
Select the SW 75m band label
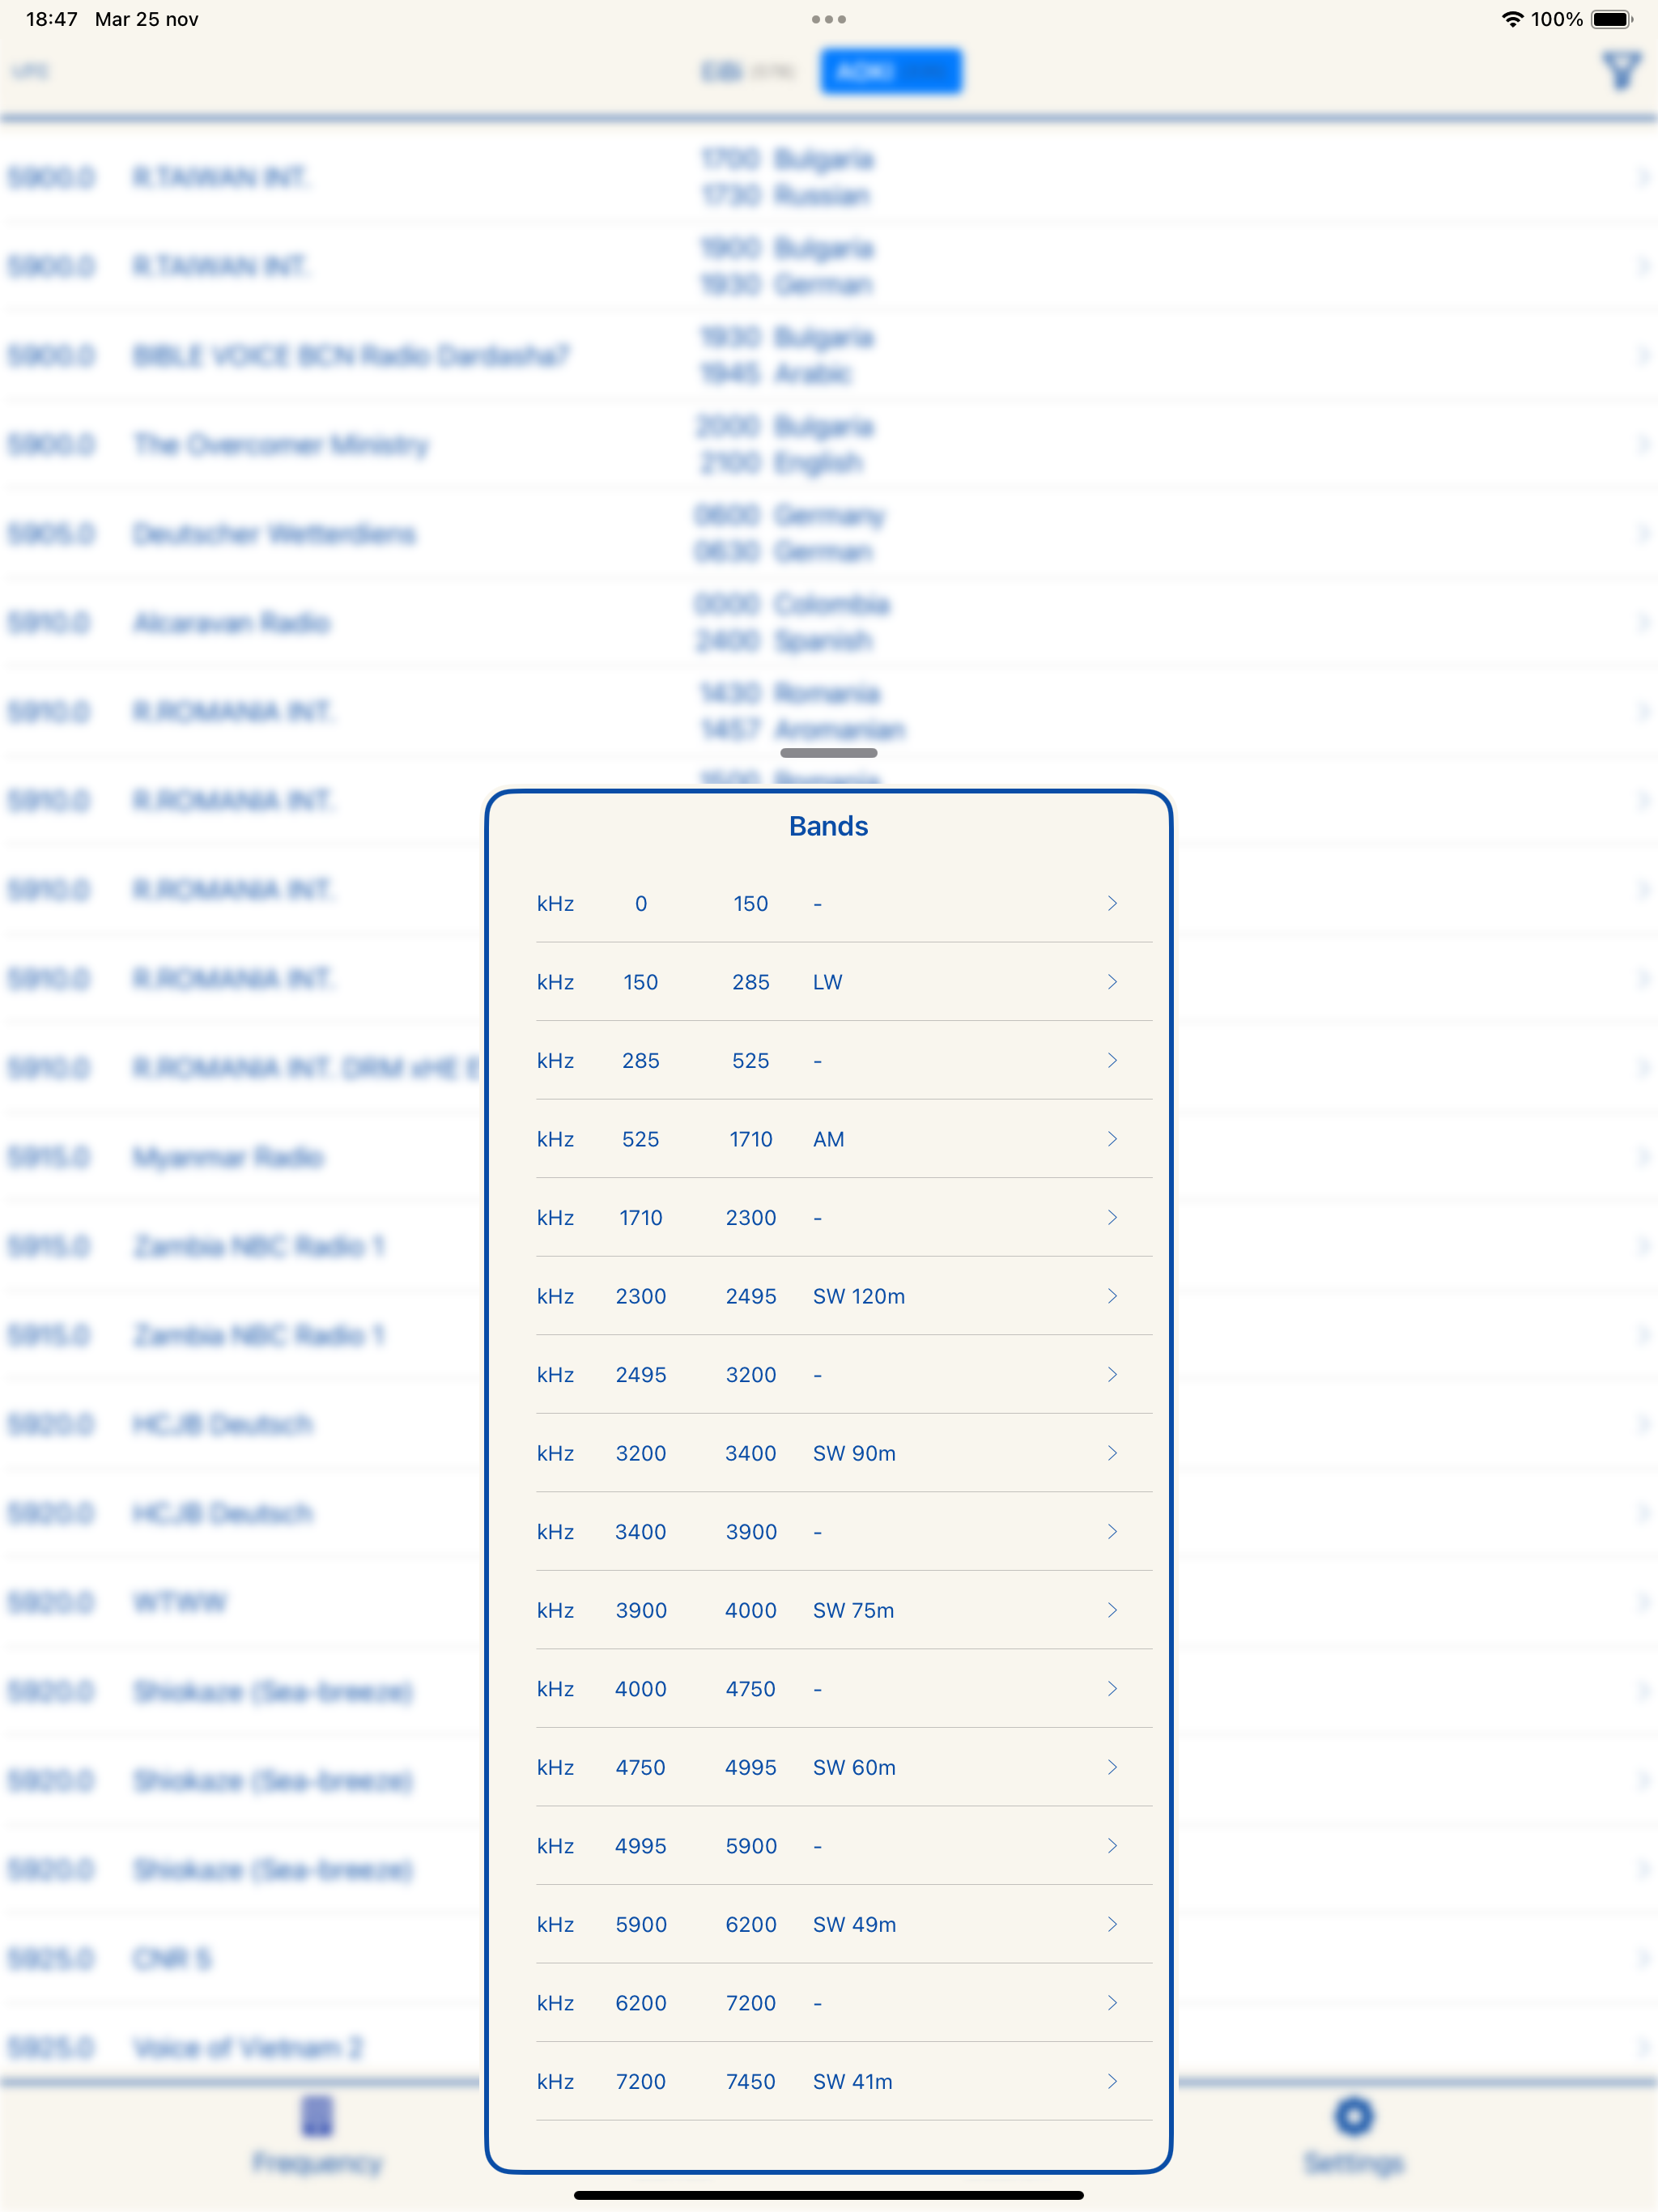coord(853,1610)
